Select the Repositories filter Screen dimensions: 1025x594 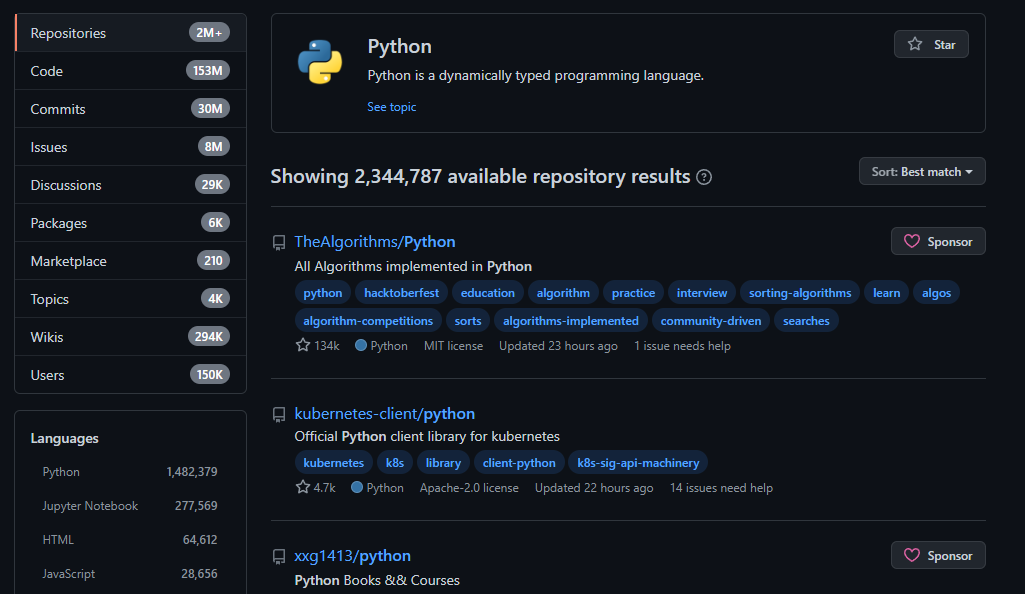coord(131,33)
